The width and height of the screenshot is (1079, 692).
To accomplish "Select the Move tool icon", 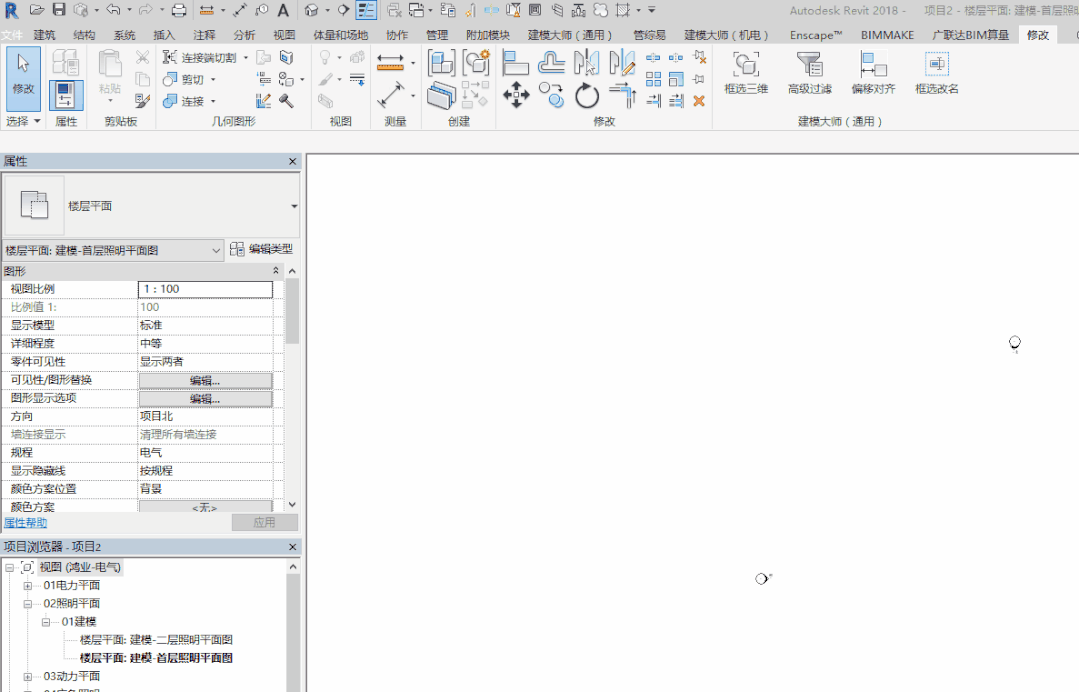I will 516,95.
